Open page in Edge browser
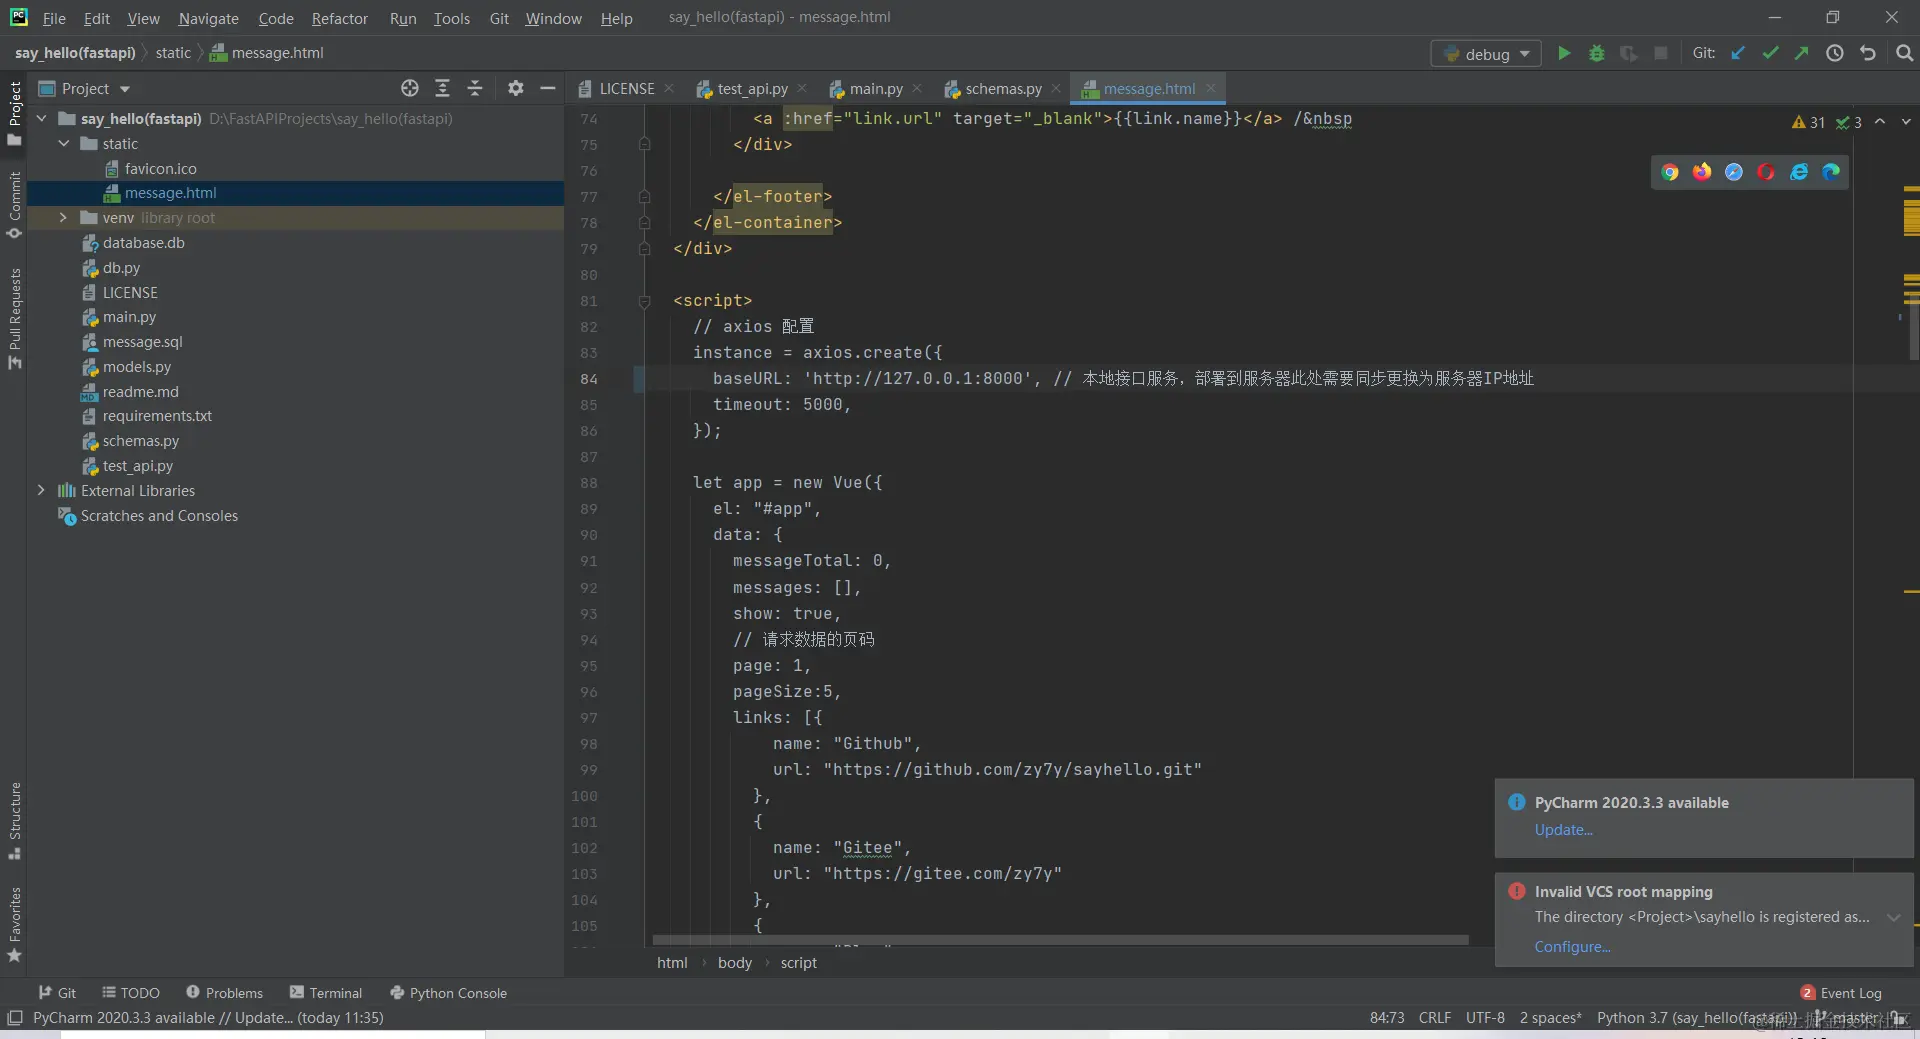The width and height of the screenshot is (1920, 1039). [1831, 172]
